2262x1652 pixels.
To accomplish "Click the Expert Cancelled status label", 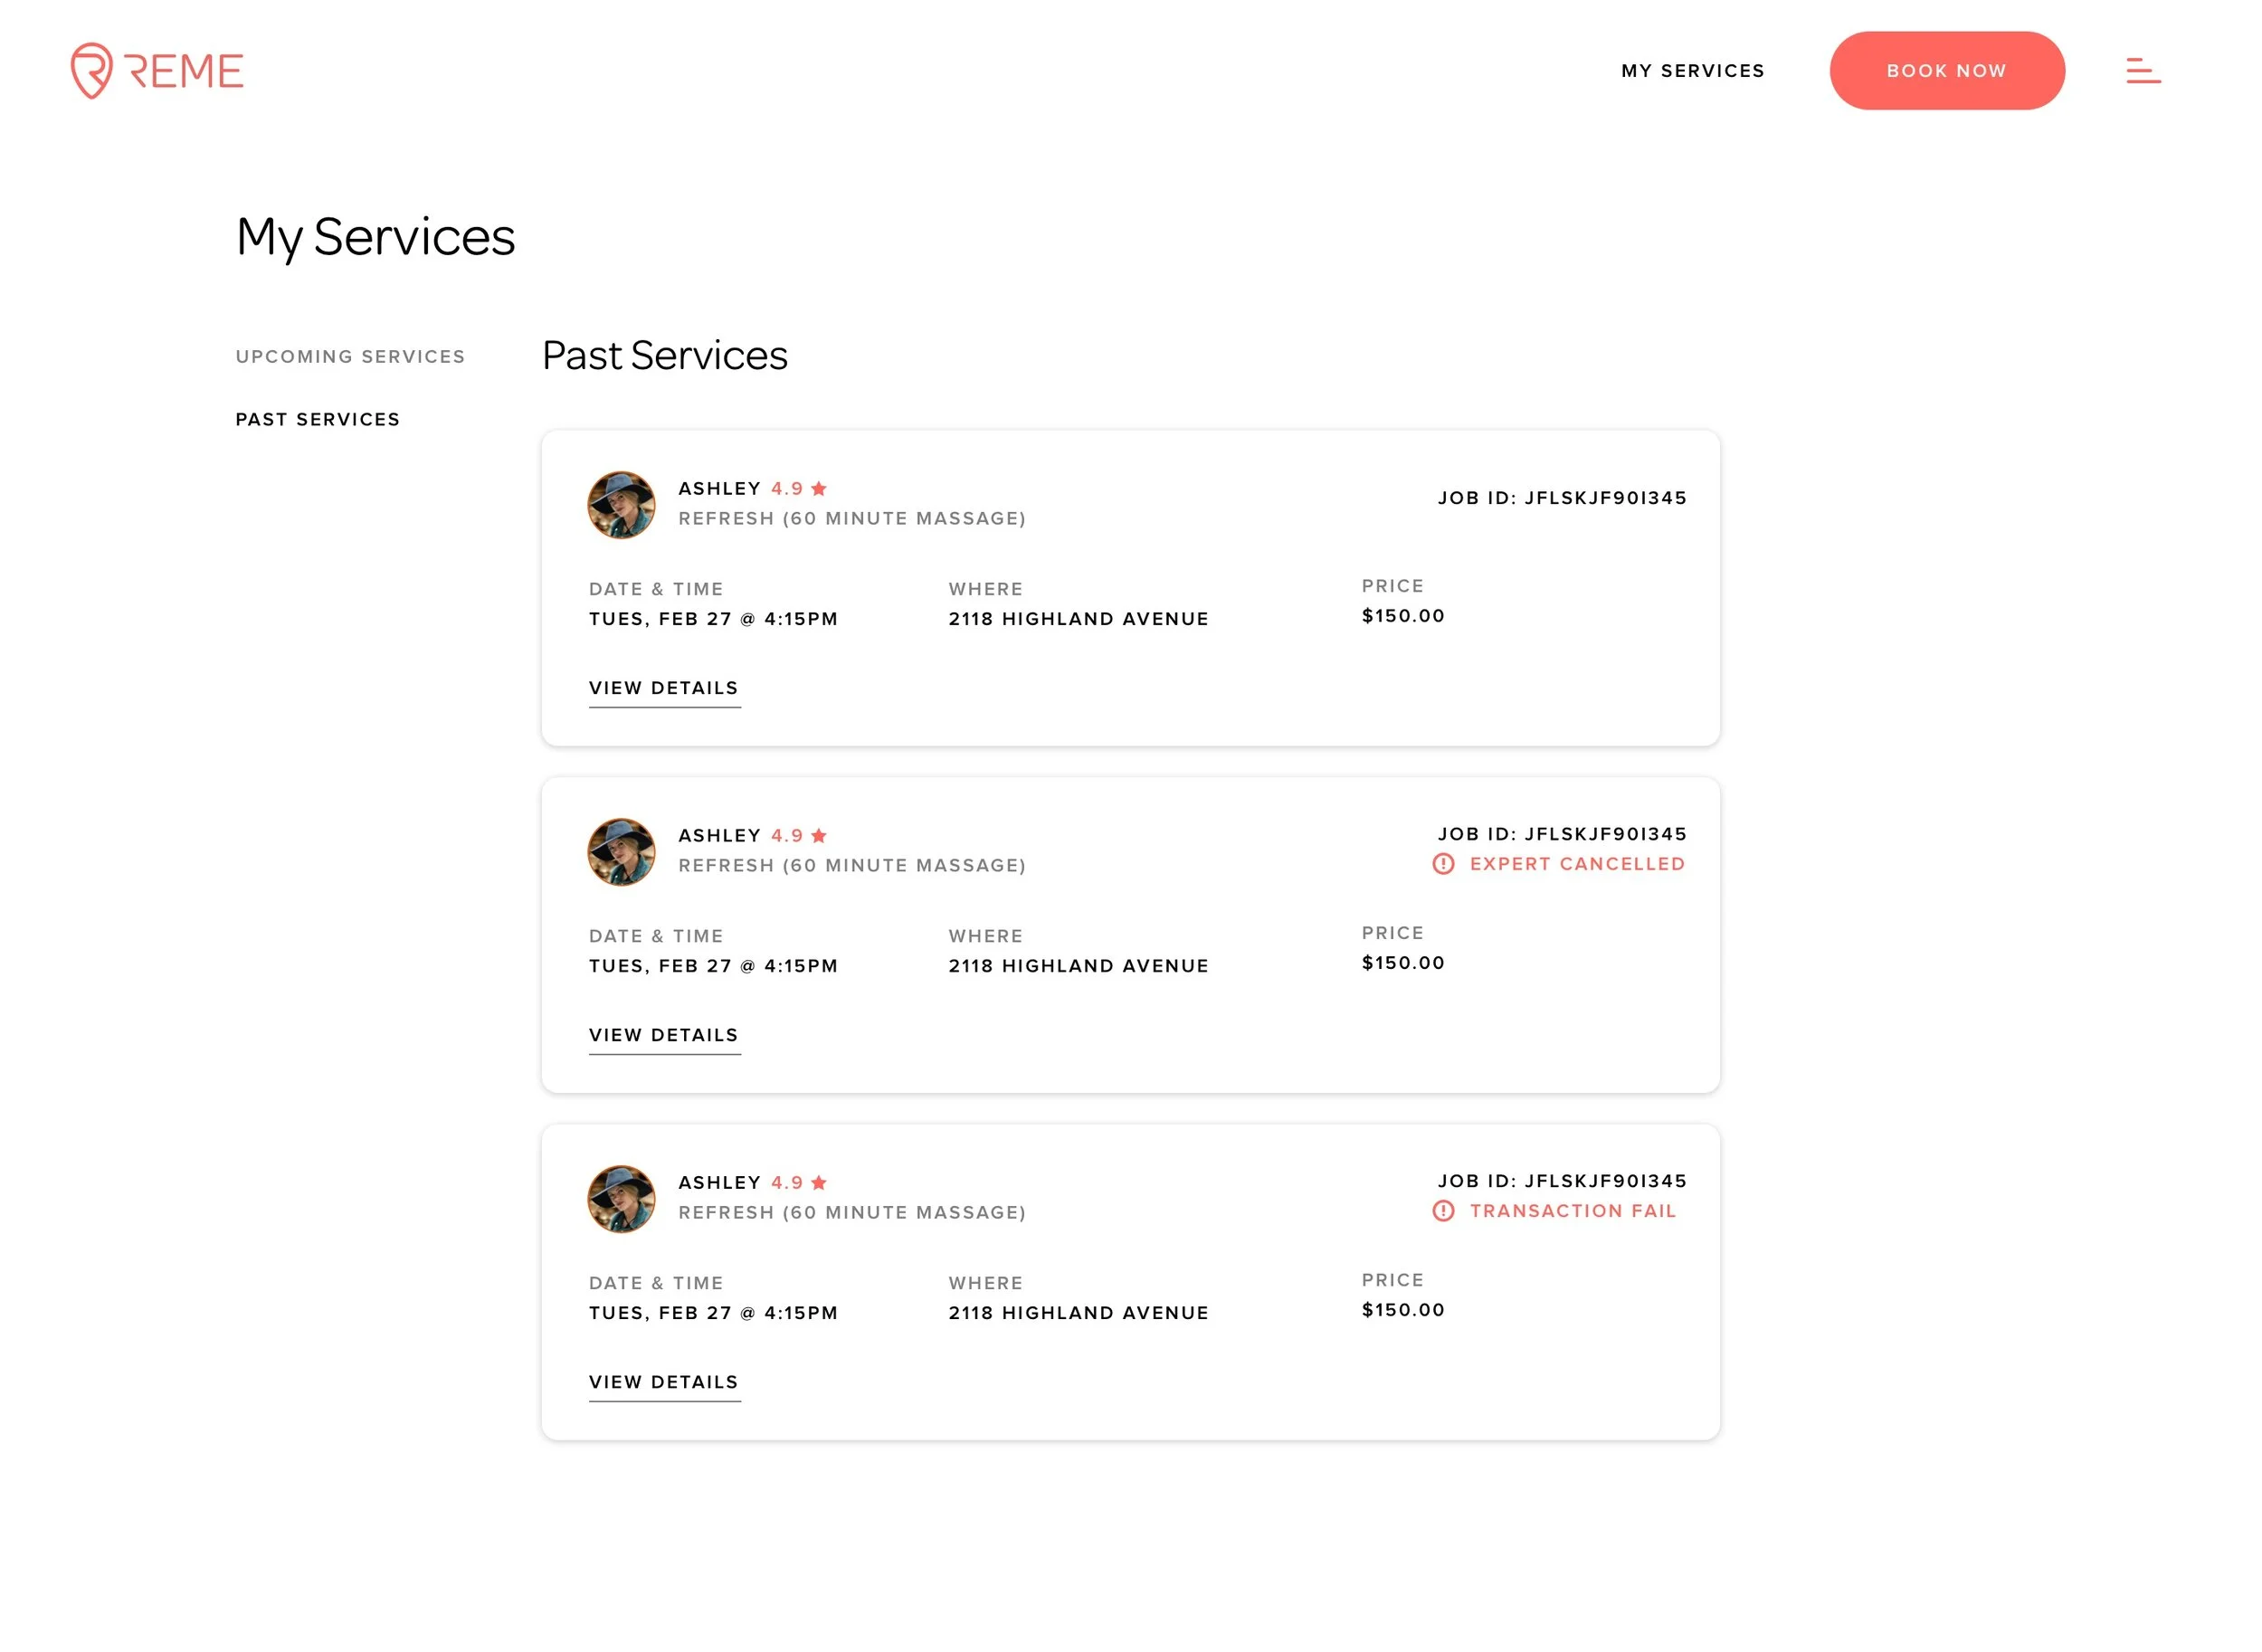I will tap(1577, 864).
